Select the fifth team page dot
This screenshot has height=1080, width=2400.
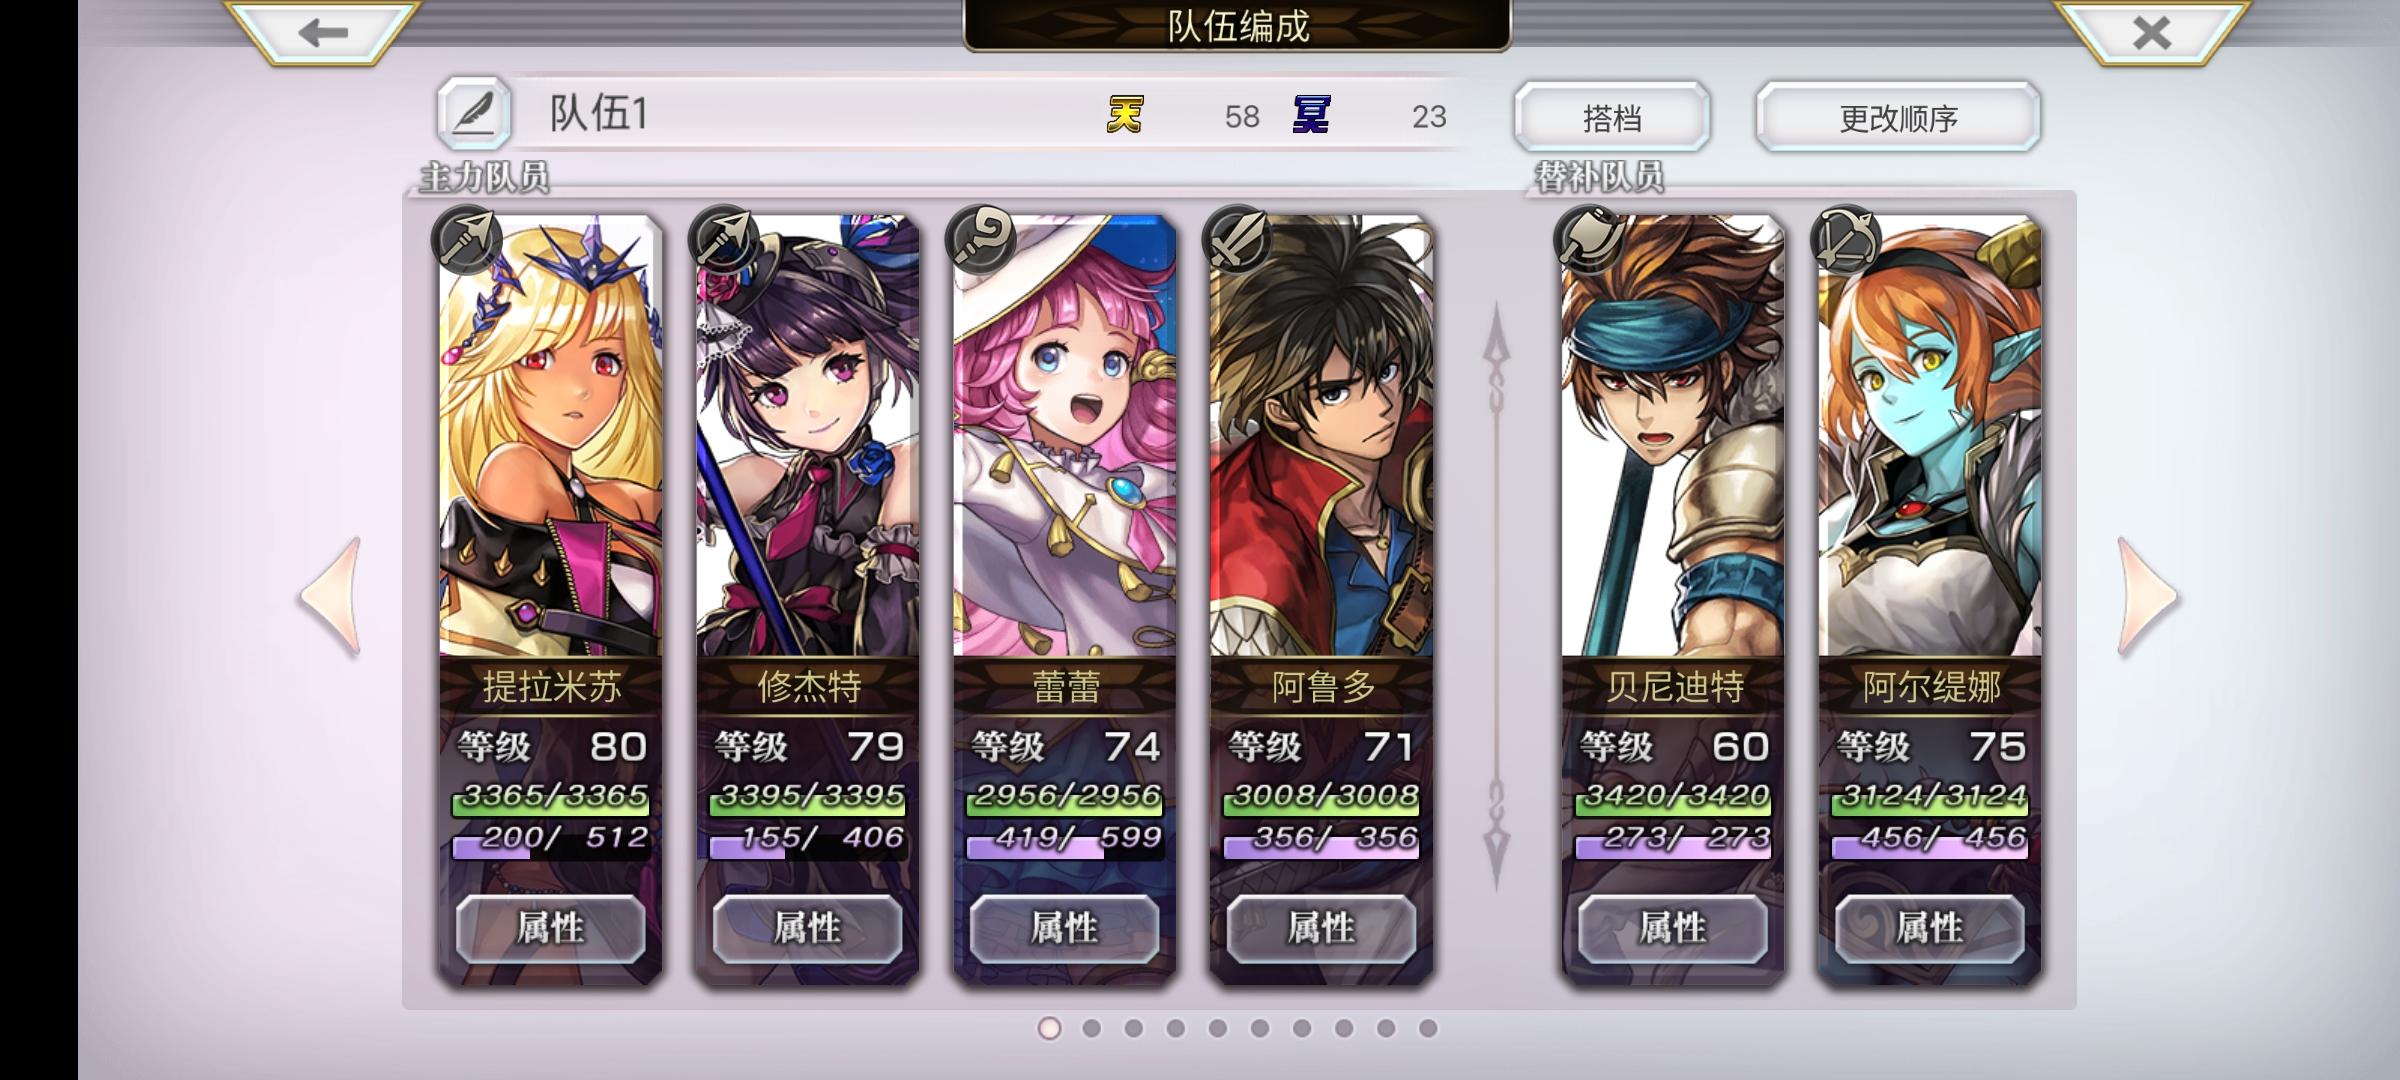pos(1217,1028)
